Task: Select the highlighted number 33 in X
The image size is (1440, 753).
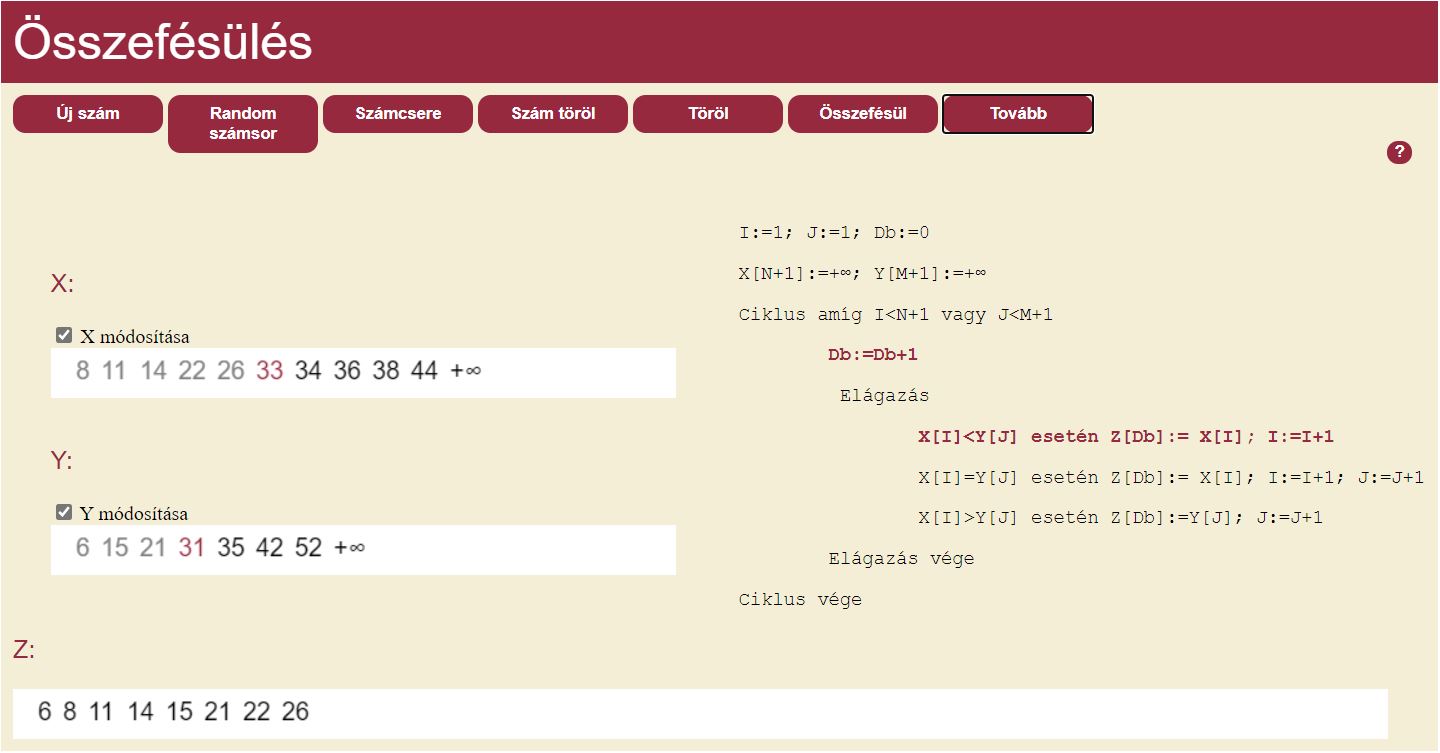Action: tap(270, 371)
